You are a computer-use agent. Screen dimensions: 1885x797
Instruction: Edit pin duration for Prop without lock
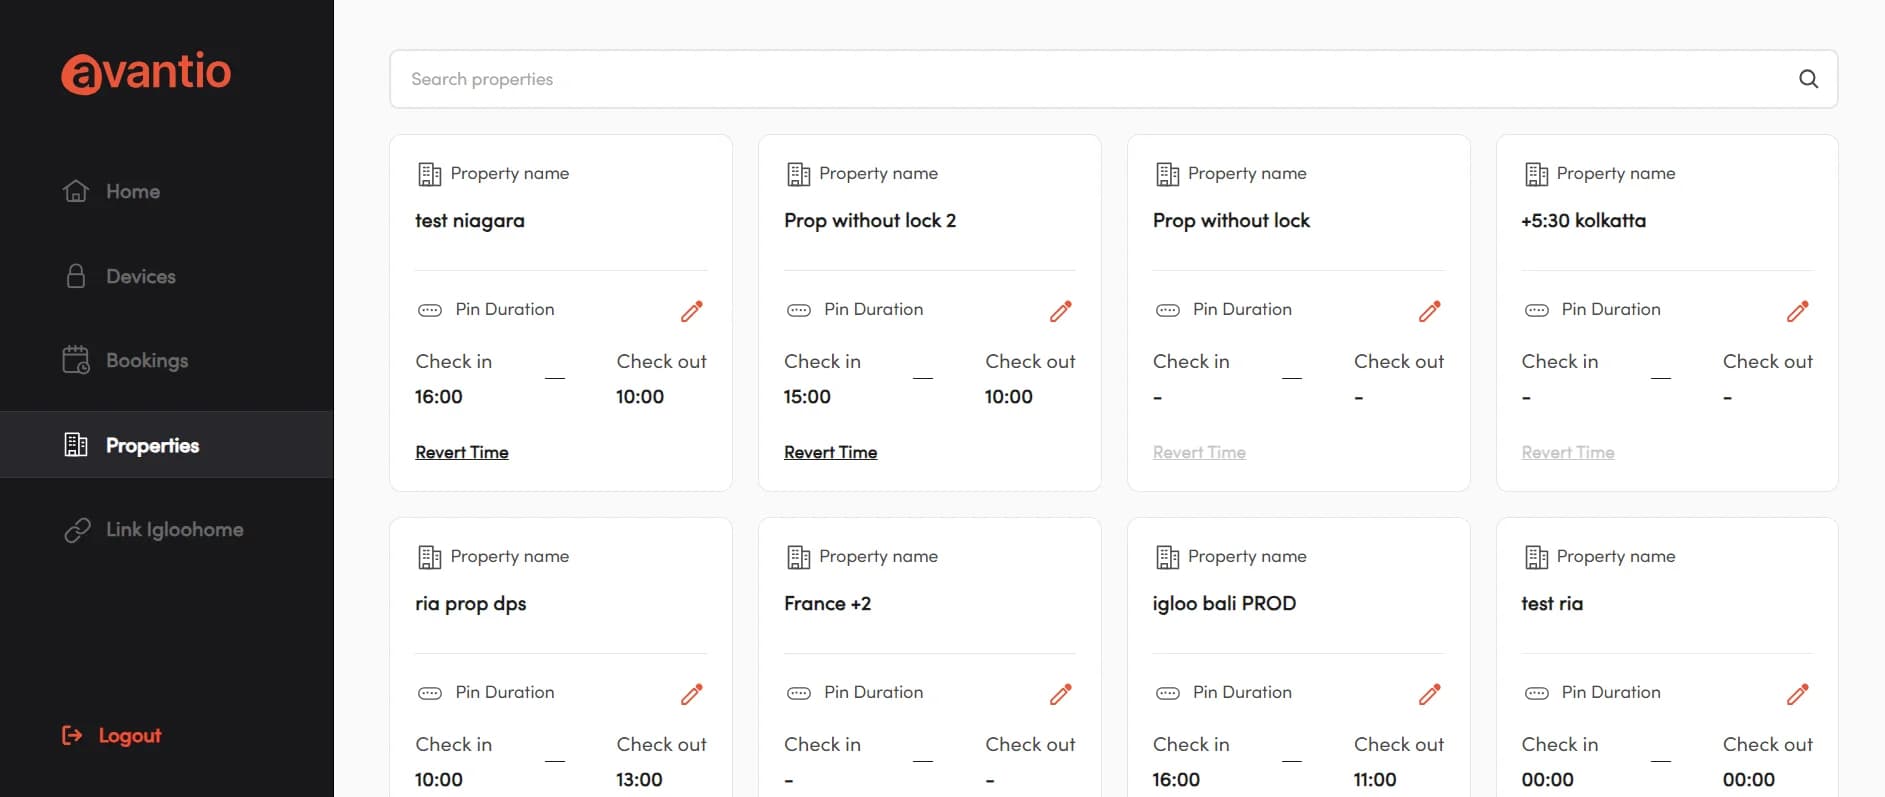1430,311
